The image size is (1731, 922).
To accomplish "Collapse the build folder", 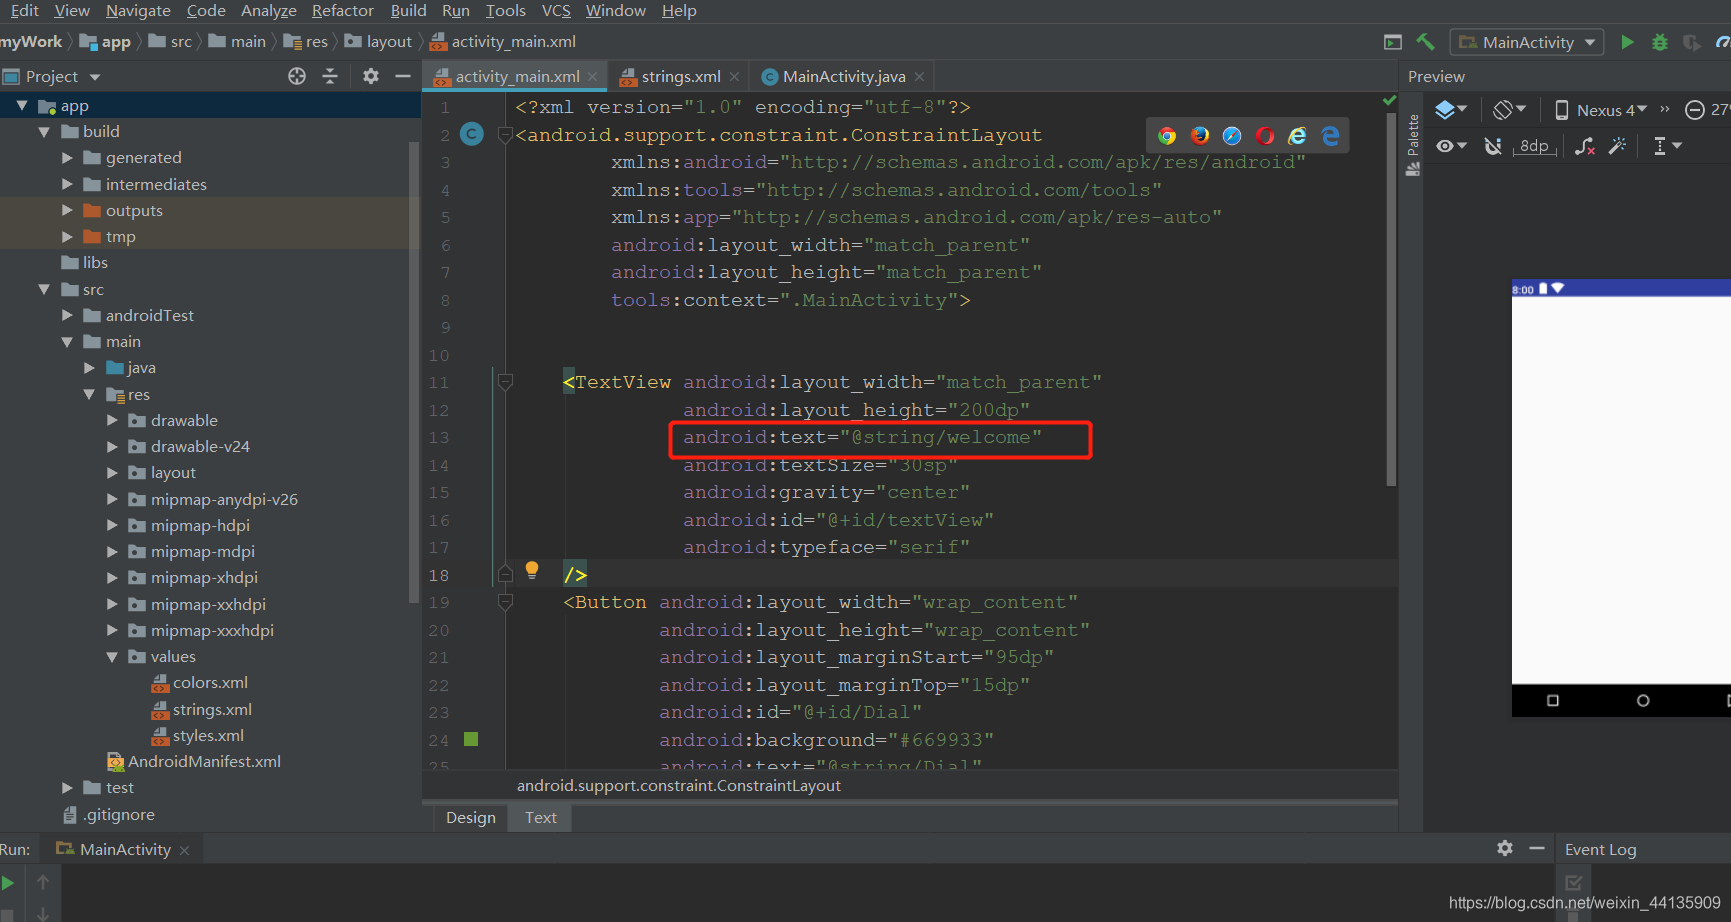I will click(x=44, y=131).
